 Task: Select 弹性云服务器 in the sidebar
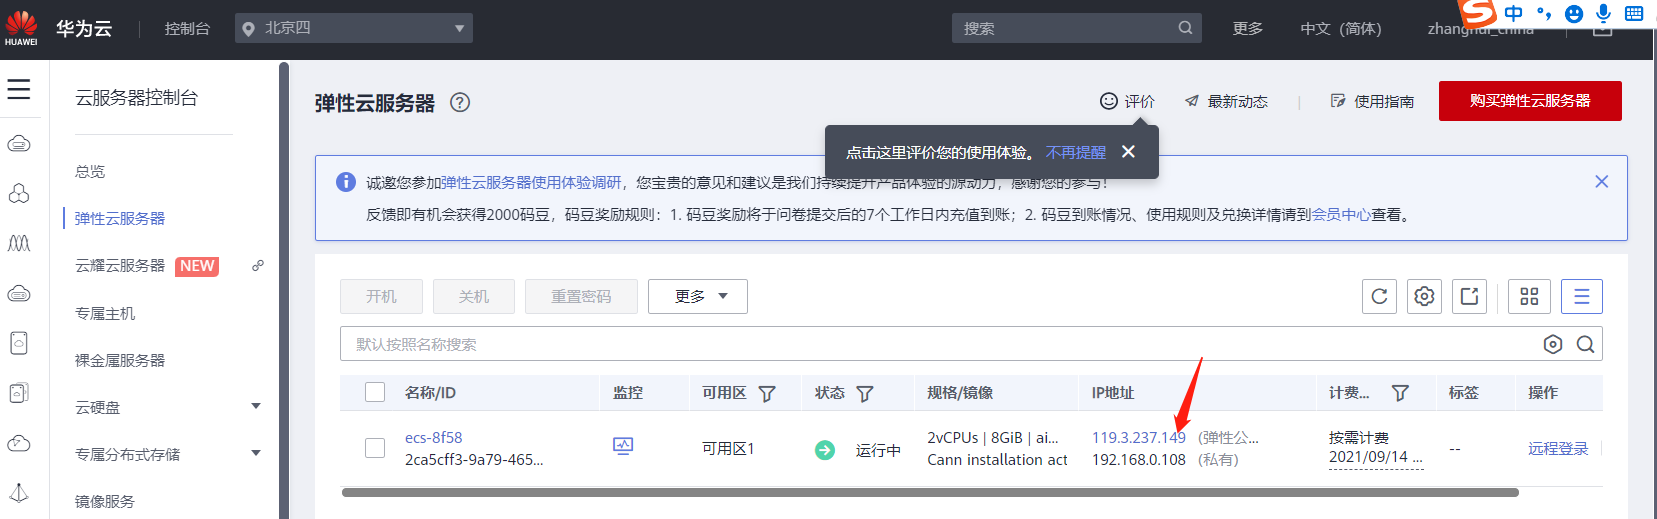[119, 219]
